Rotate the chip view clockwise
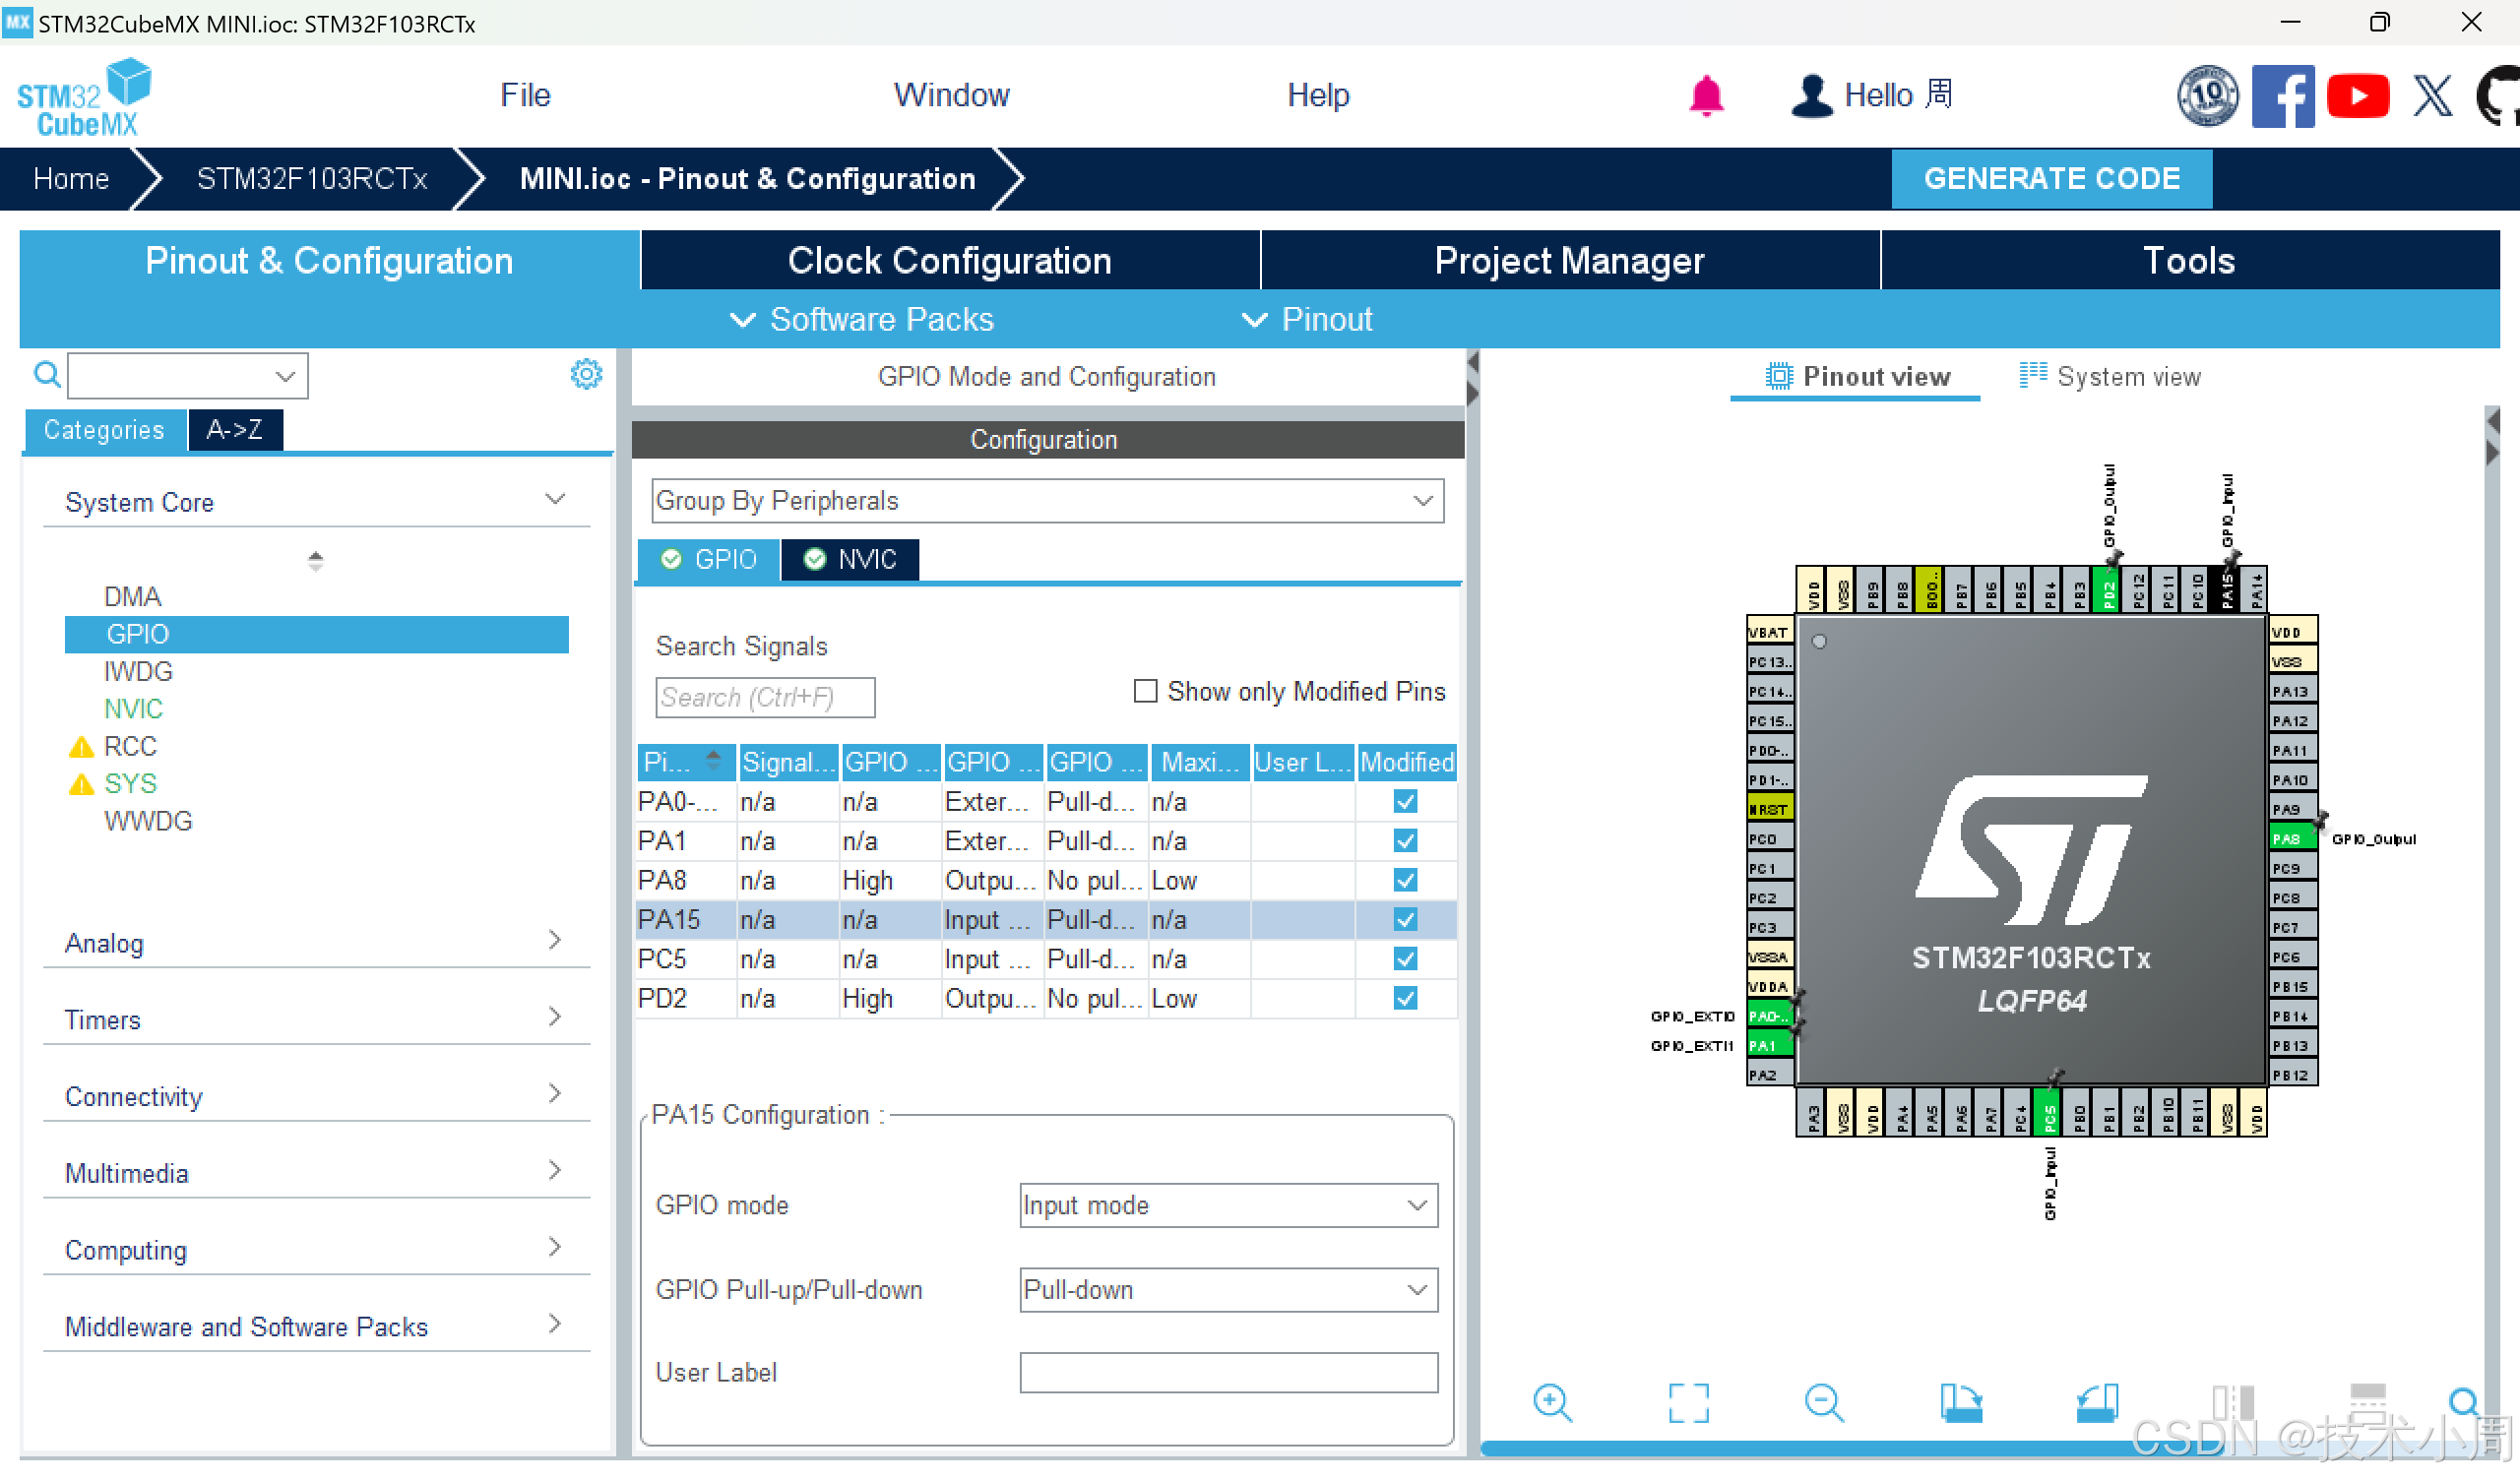The height and width of the screenshot is (1480, 2520). pos(1960,1403)
